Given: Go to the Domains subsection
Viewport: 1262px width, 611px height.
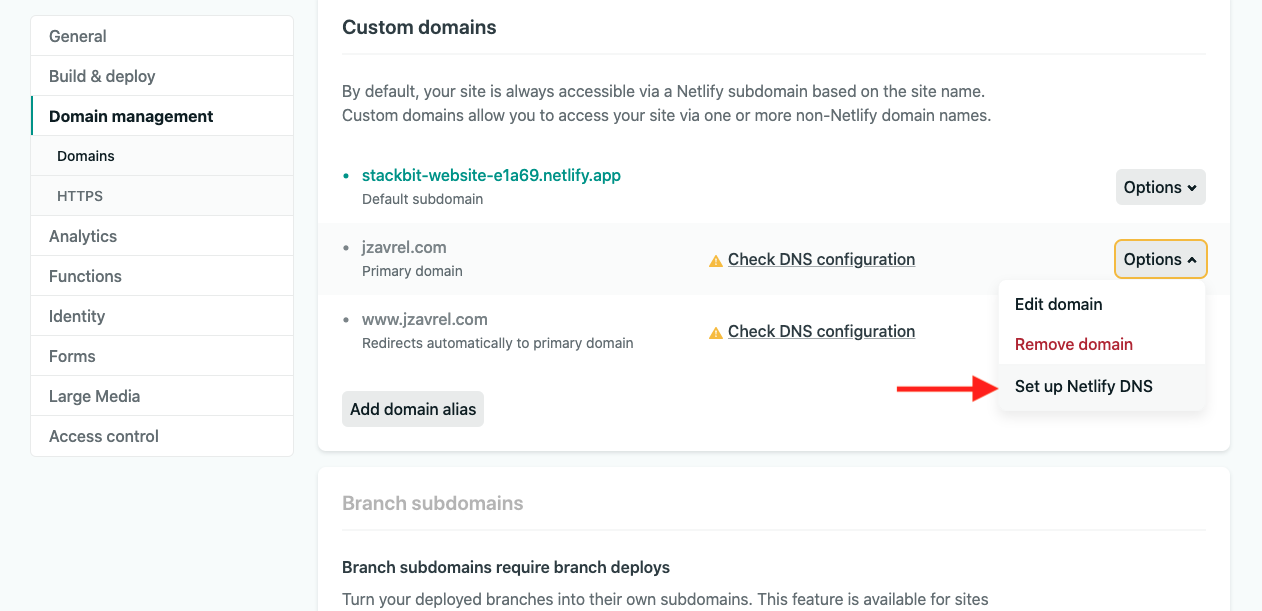Looking at the screenshot, I should click(x=162, y=156).
